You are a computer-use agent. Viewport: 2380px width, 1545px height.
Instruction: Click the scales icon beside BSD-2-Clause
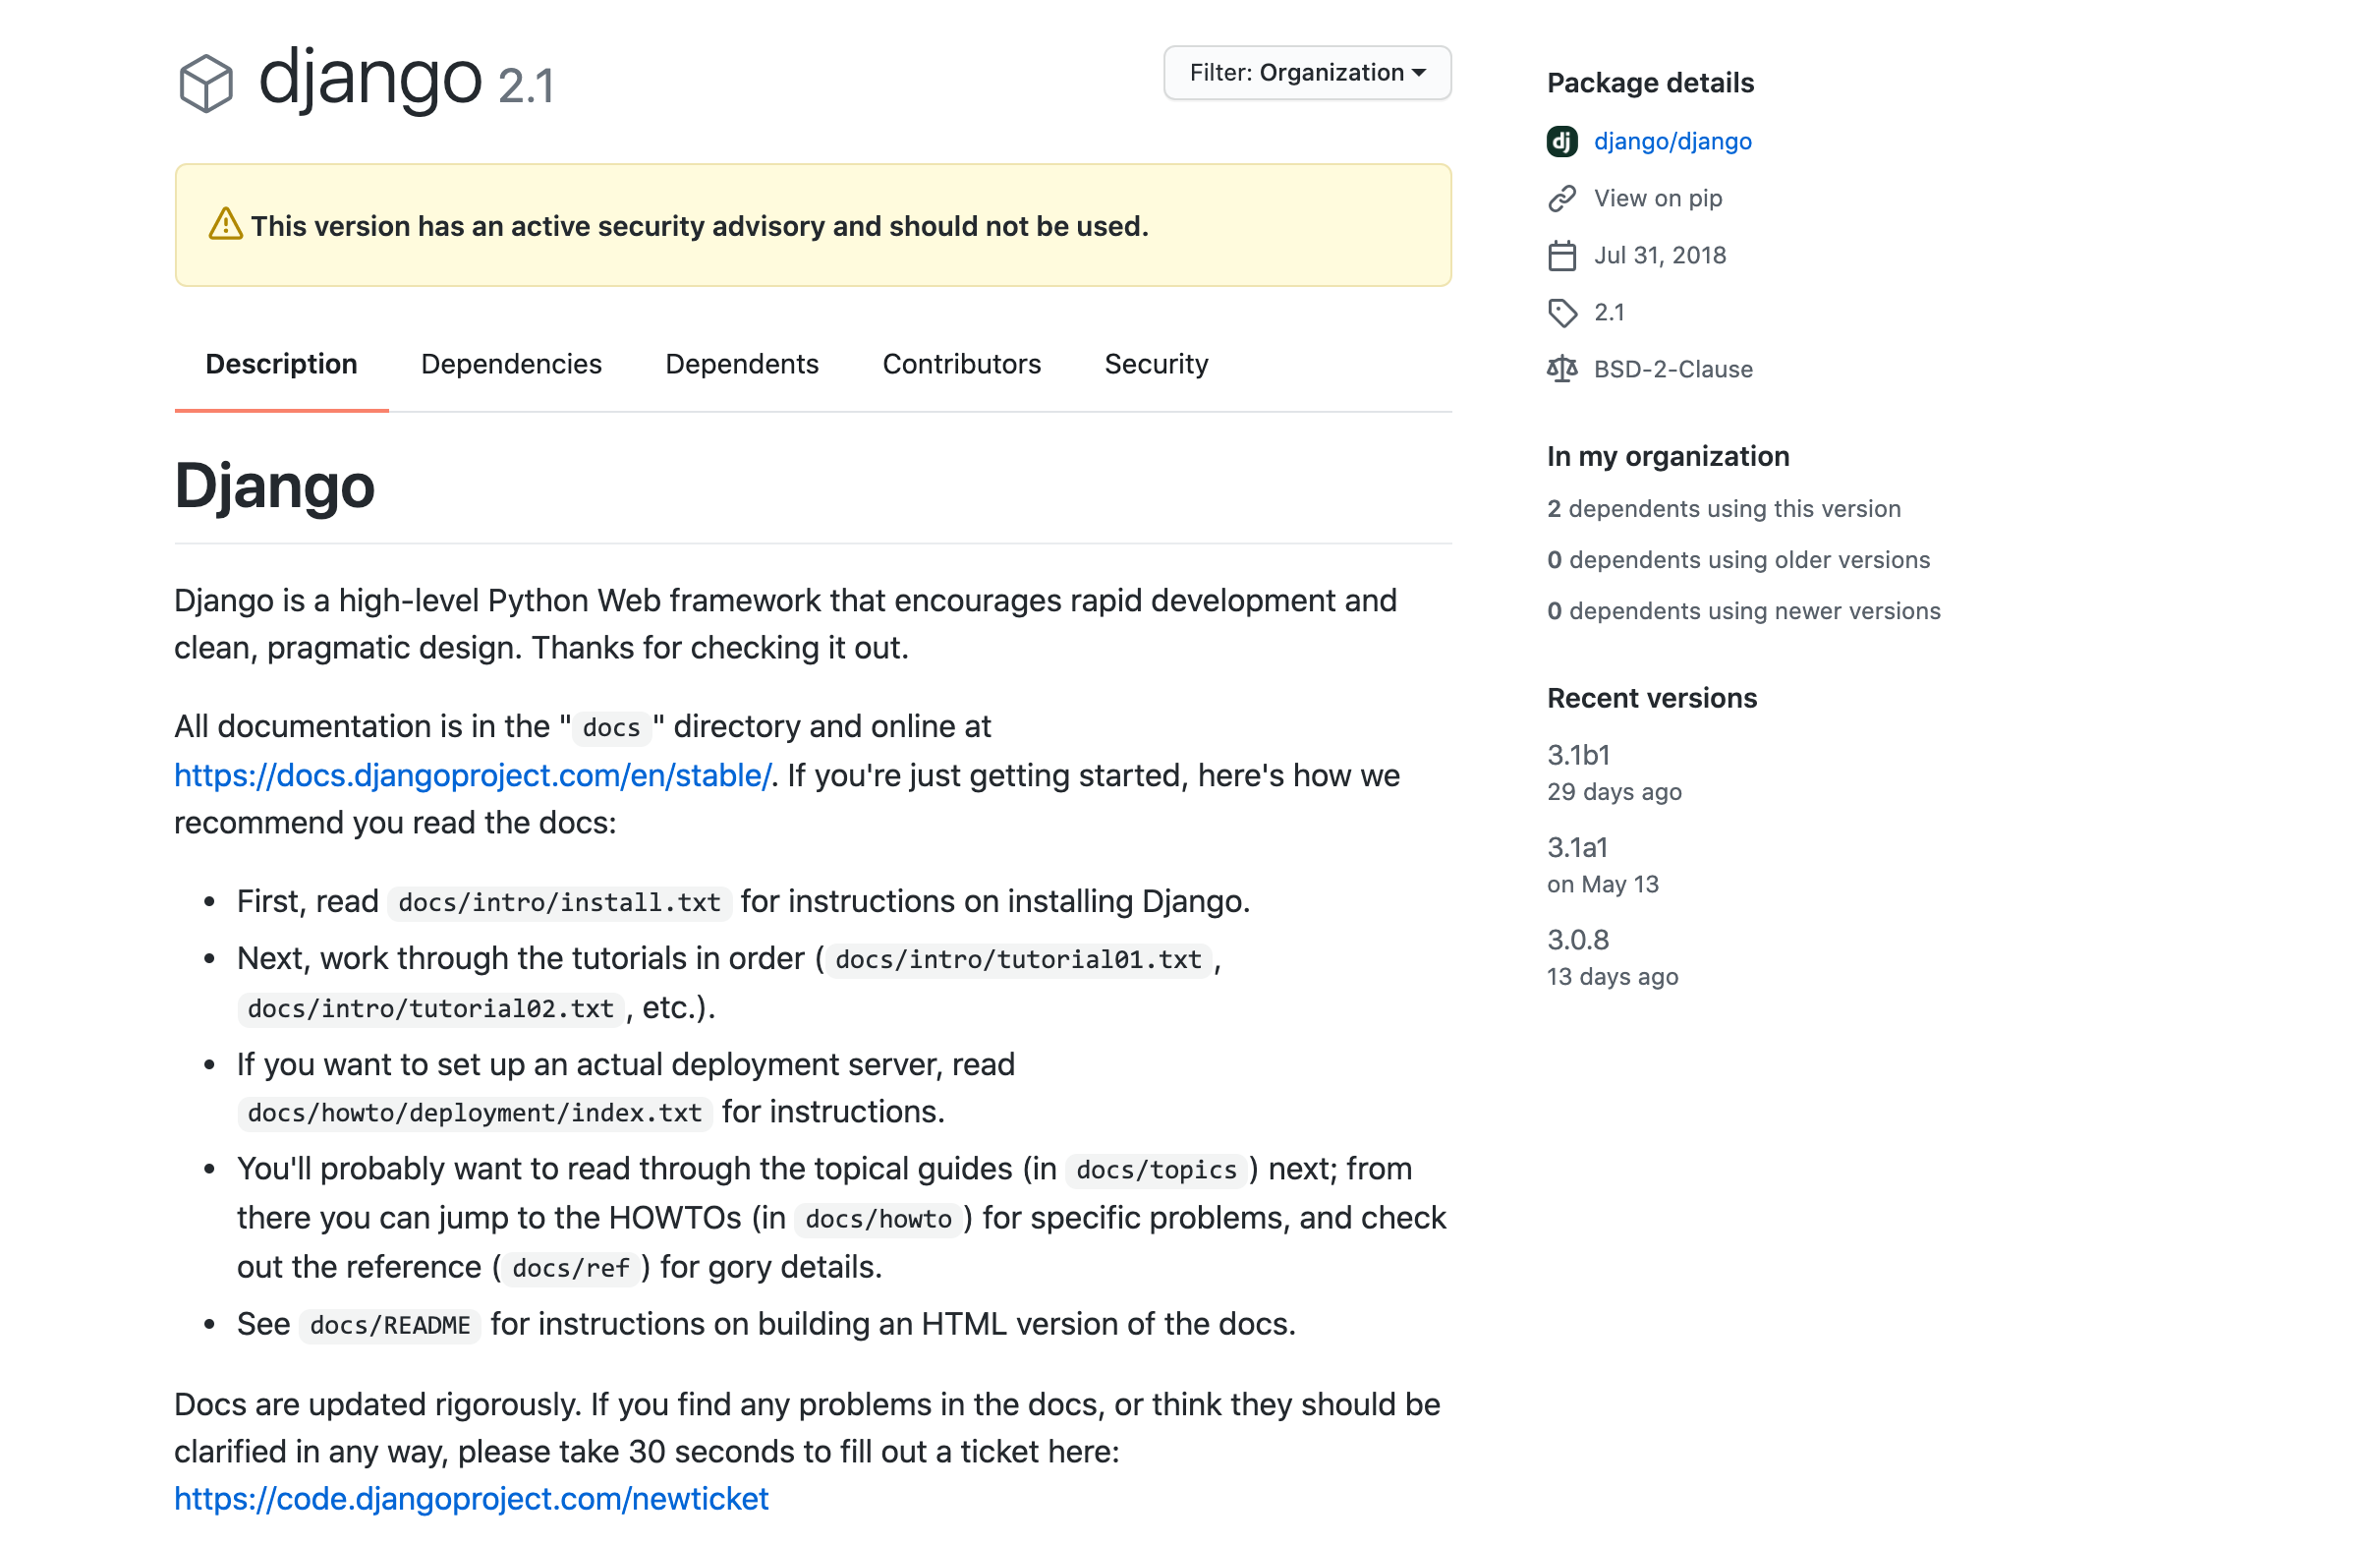(x=1561, y=369)
